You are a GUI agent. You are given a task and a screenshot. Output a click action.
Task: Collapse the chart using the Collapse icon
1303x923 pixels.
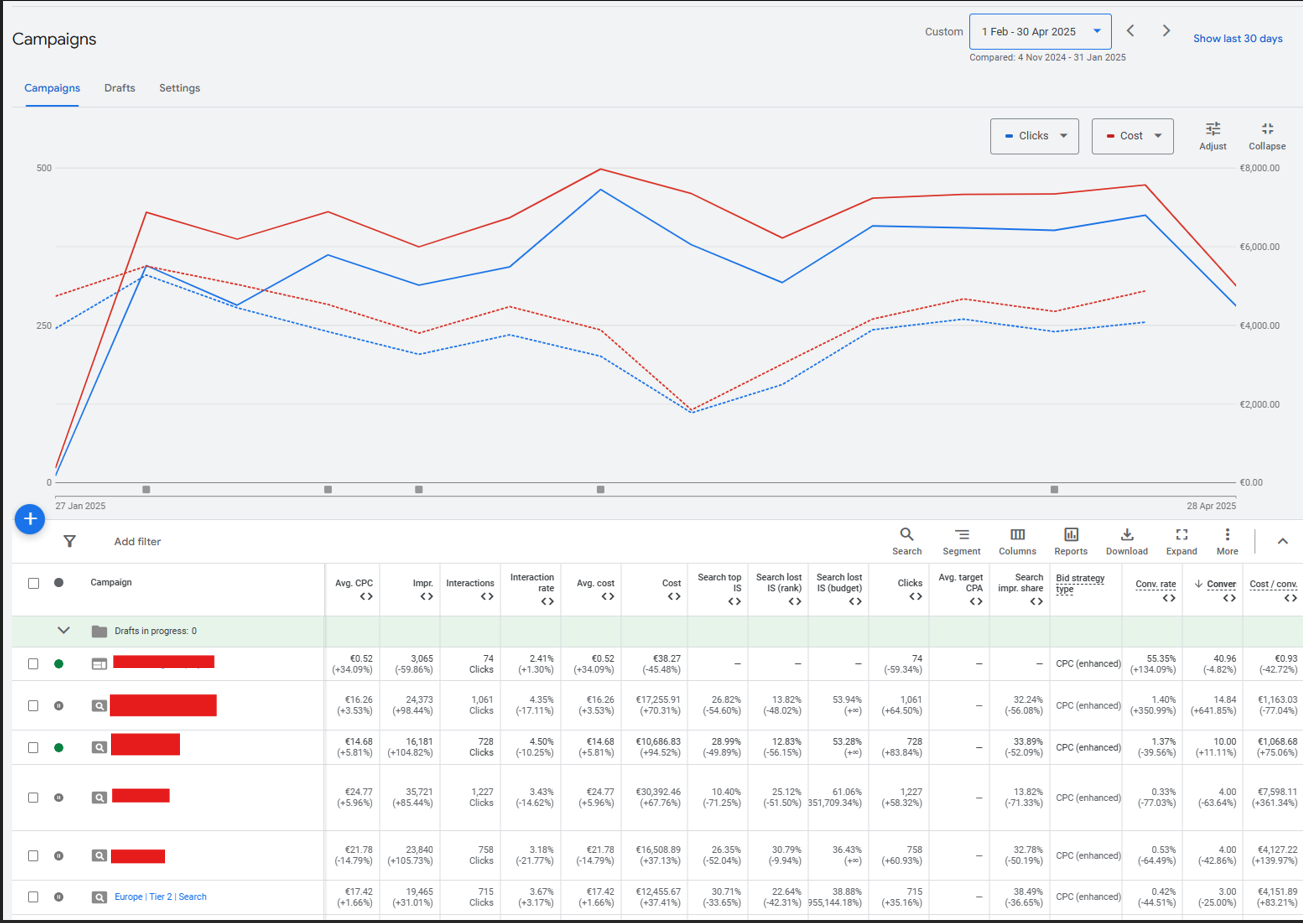click(x=1267, y=129)
